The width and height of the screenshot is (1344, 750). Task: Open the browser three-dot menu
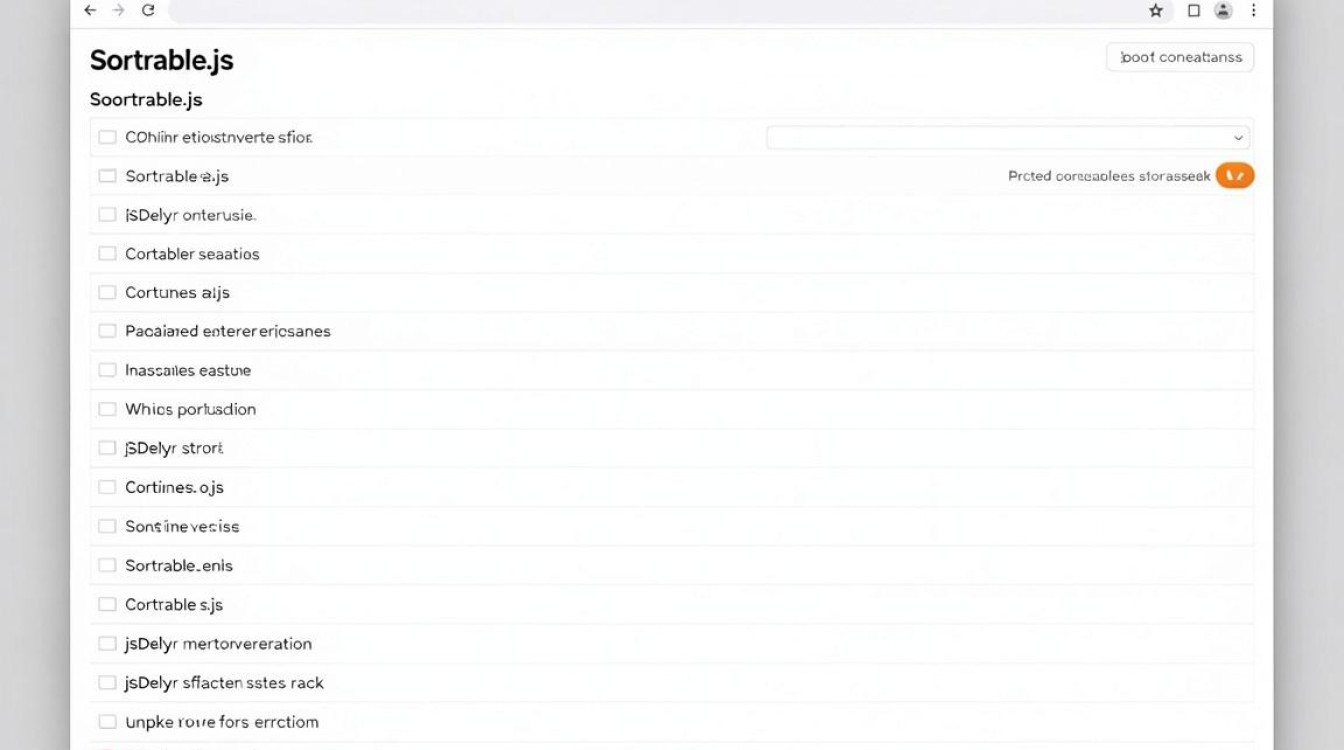coord(1253,10)
